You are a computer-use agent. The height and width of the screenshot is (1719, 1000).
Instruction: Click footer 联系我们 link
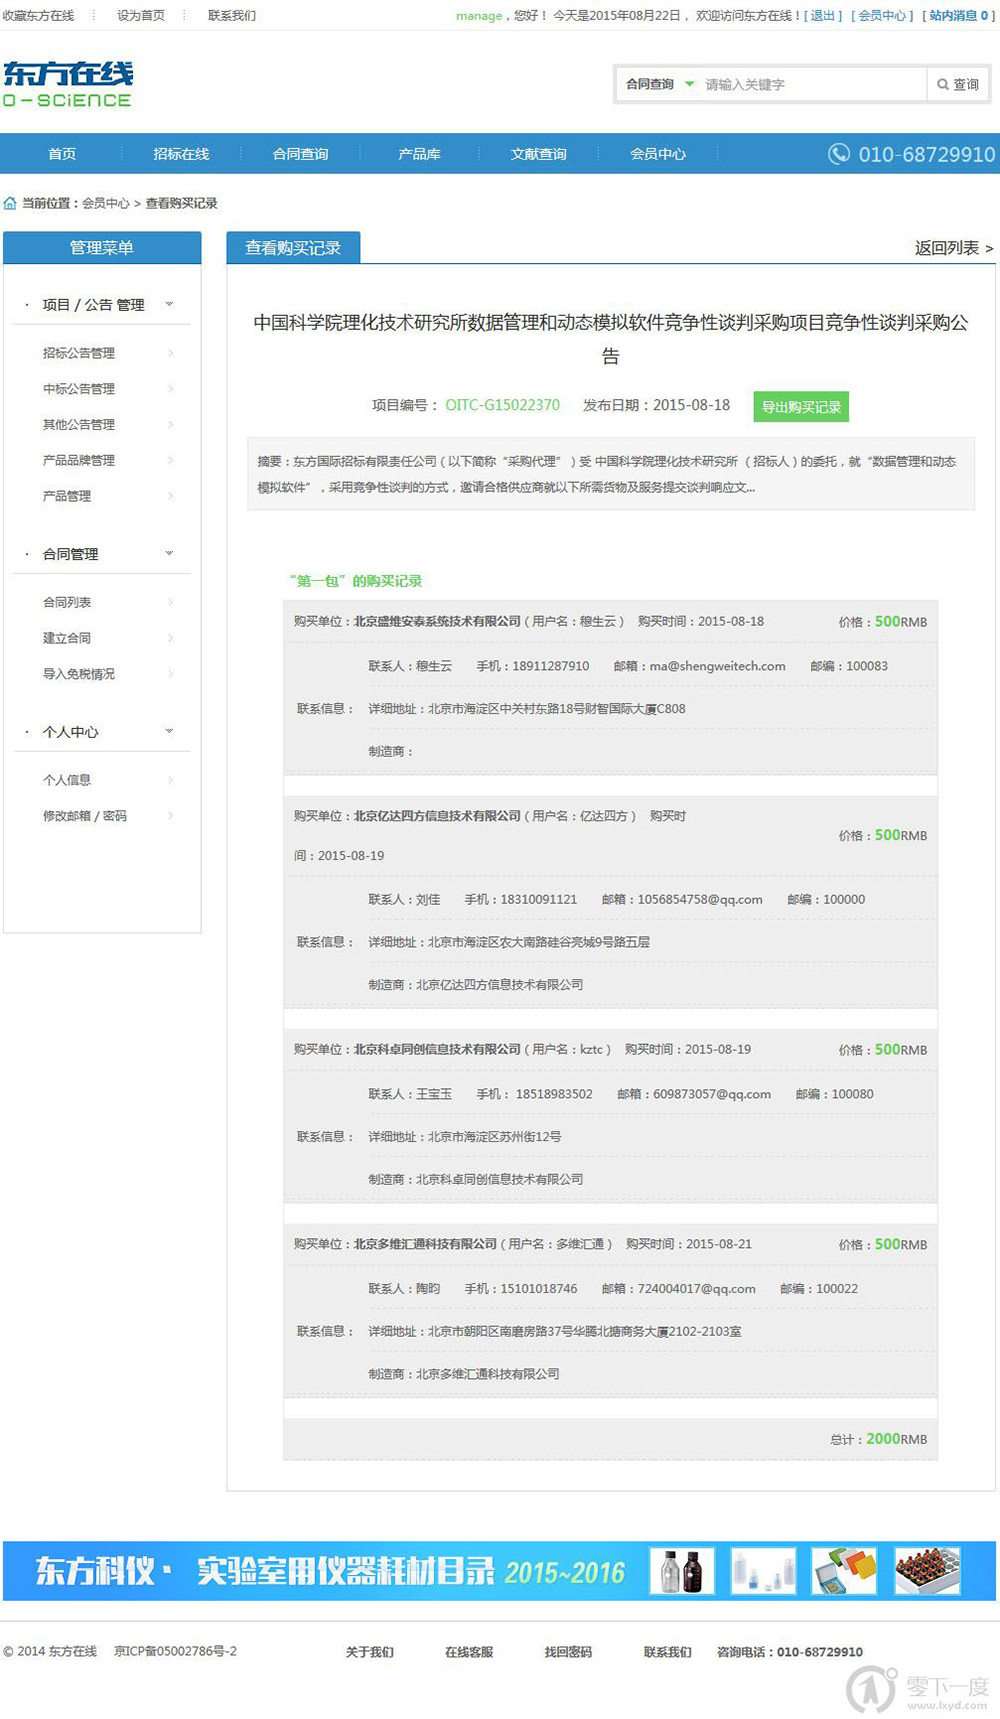coord(667,1652)
